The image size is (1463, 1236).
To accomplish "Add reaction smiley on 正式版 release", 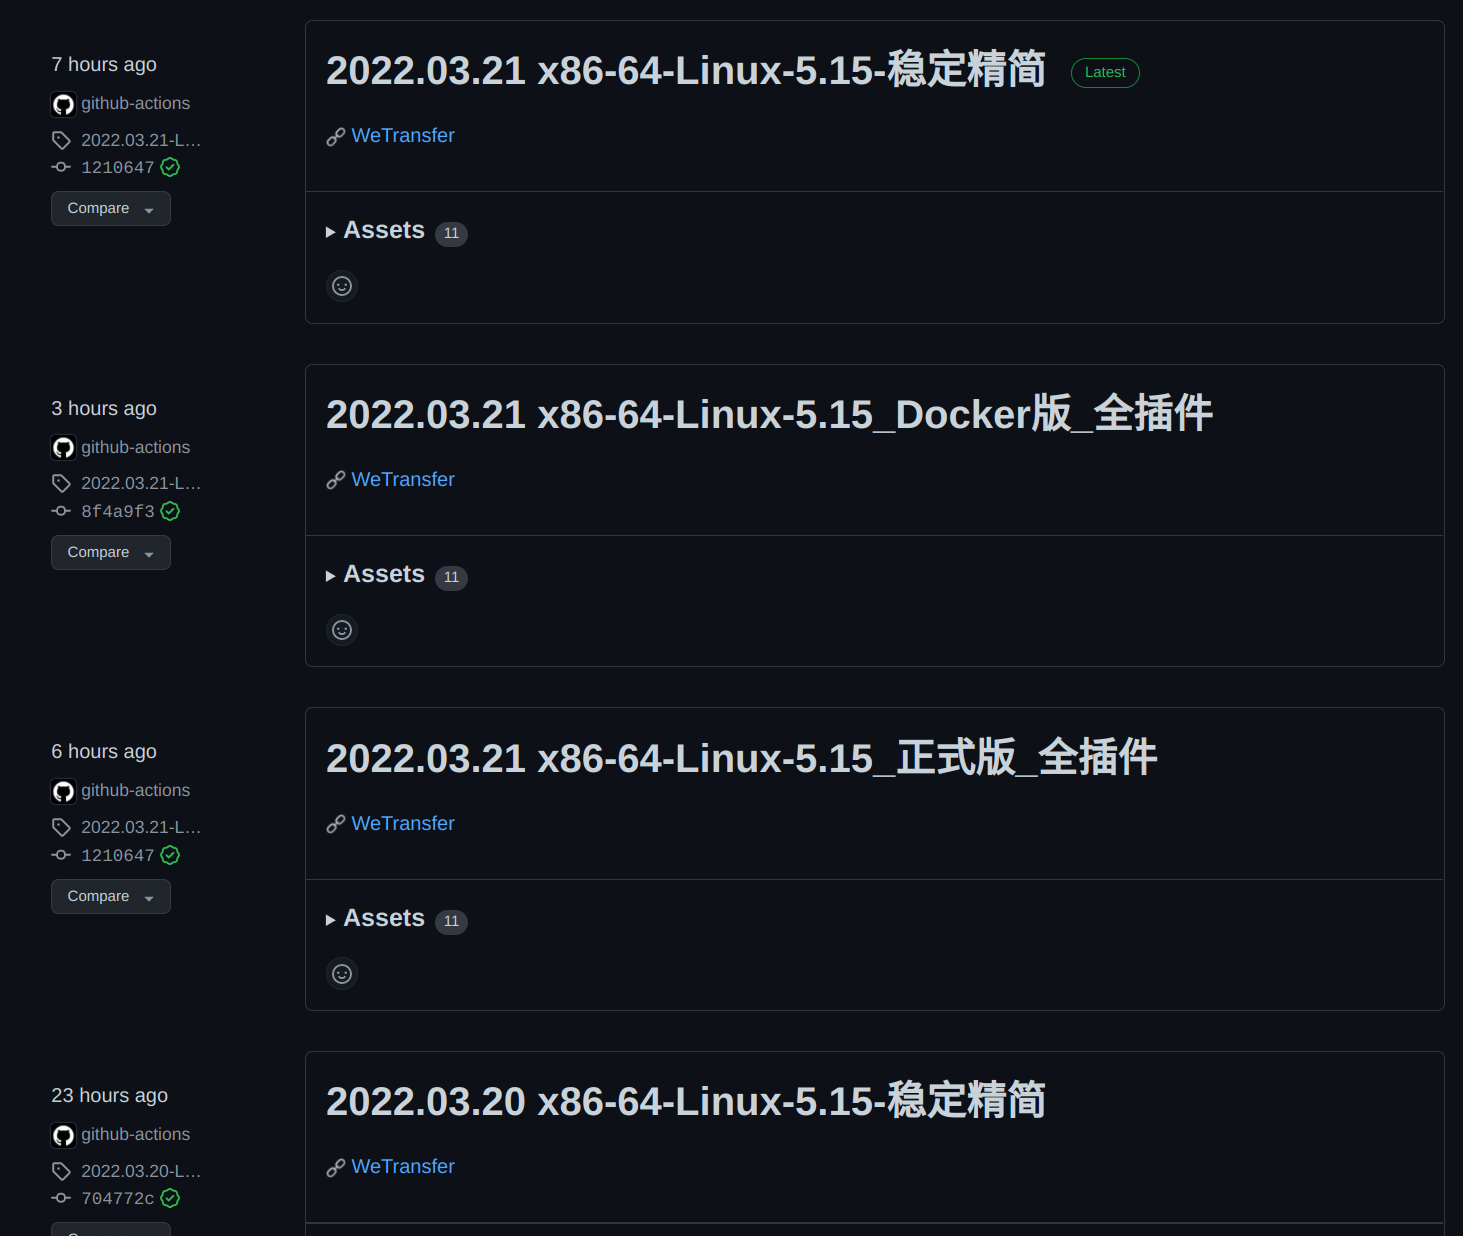I will click(342, 974).
